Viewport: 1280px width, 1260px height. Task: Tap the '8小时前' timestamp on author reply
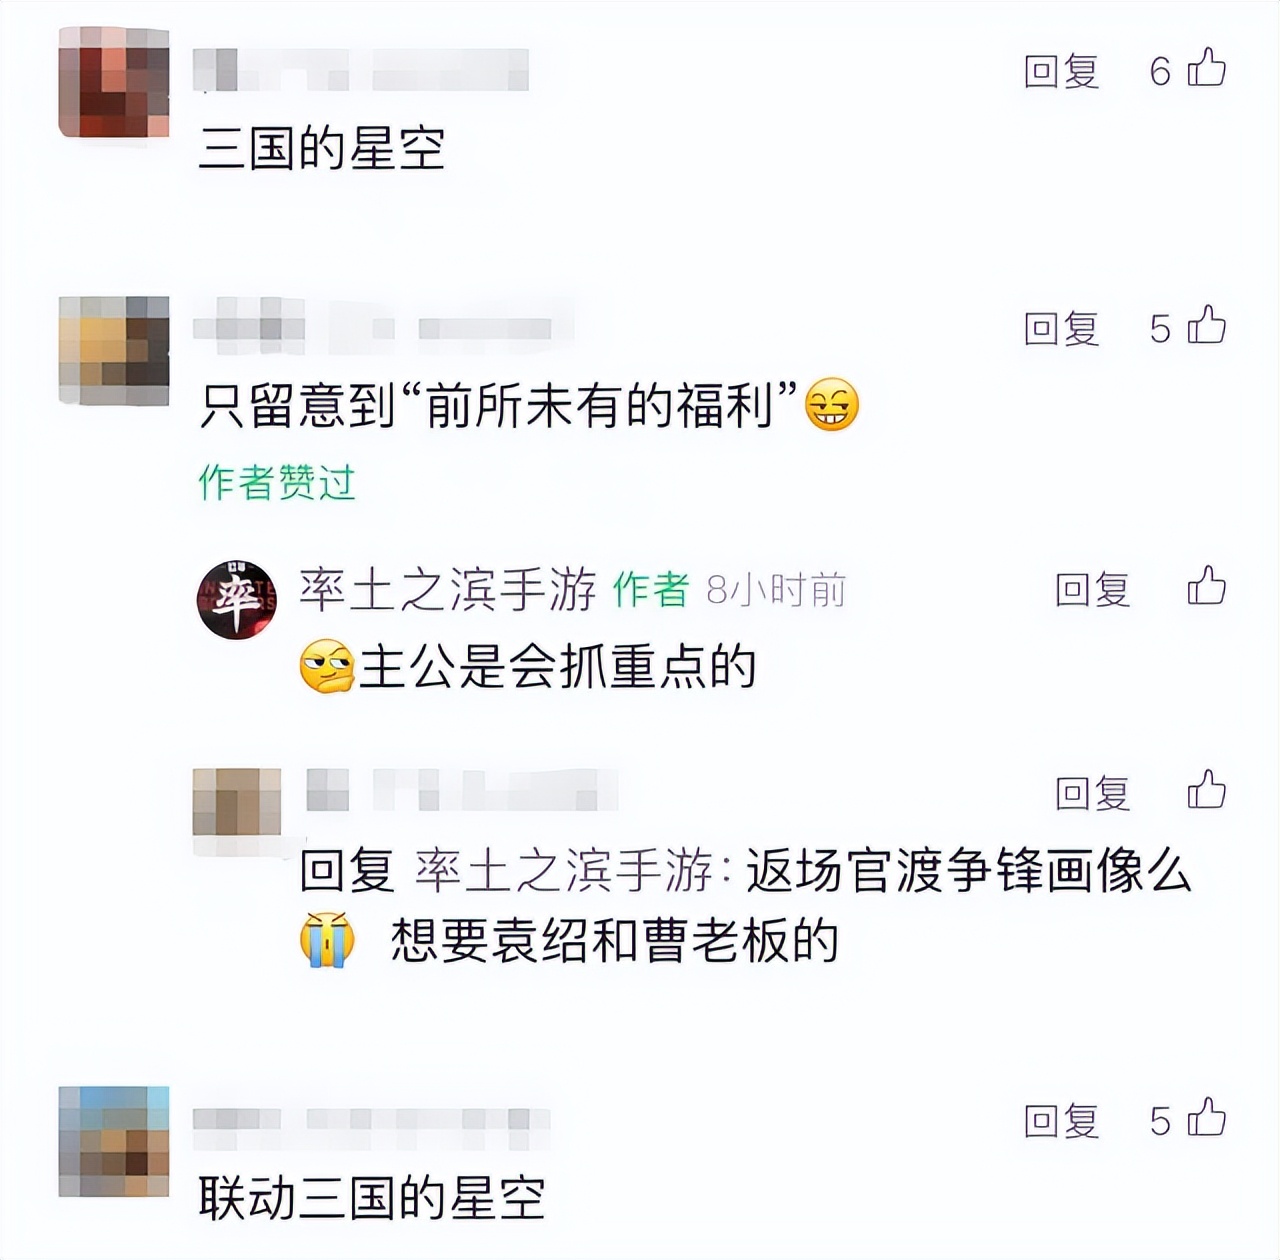(x=776, y=590)
